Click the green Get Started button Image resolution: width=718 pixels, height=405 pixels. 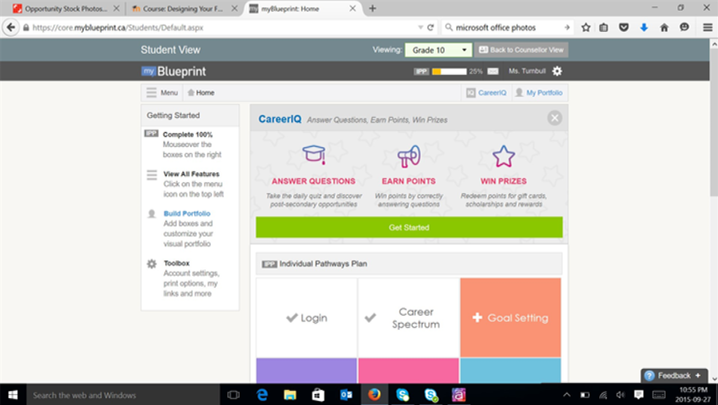(x=409, y=227)
